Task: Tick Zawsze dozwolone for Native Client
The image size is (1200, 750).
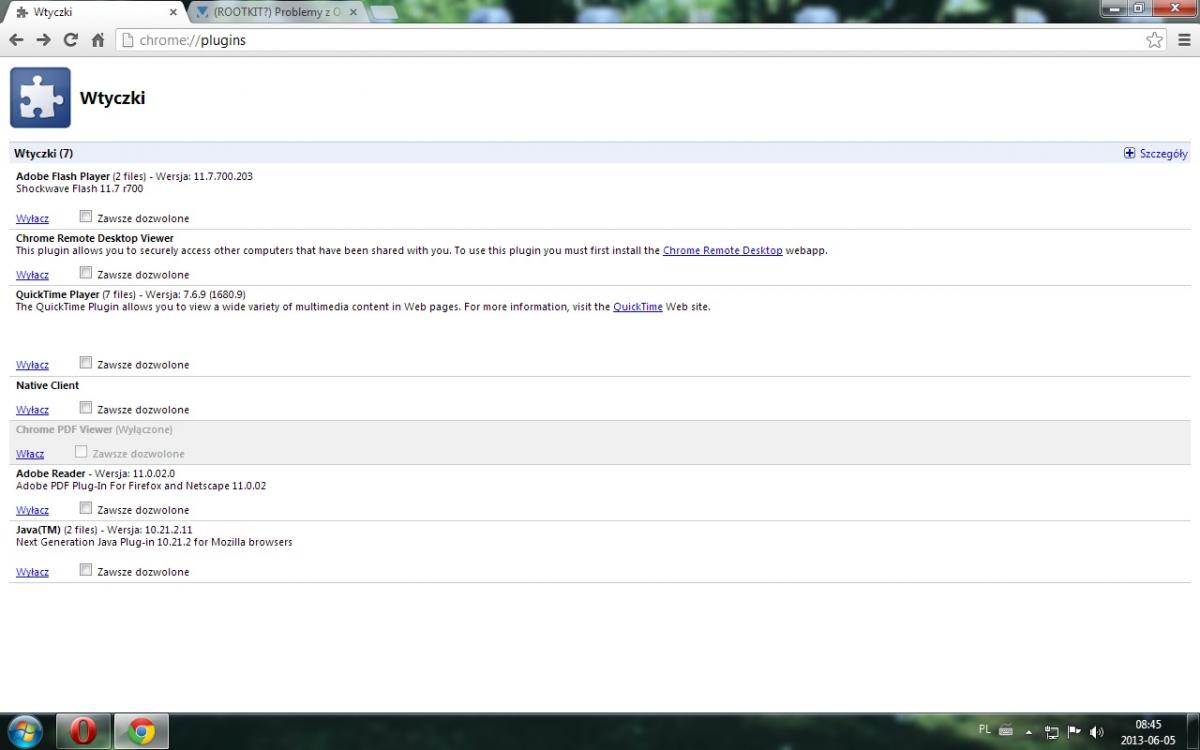Action: tap(86, 407)
